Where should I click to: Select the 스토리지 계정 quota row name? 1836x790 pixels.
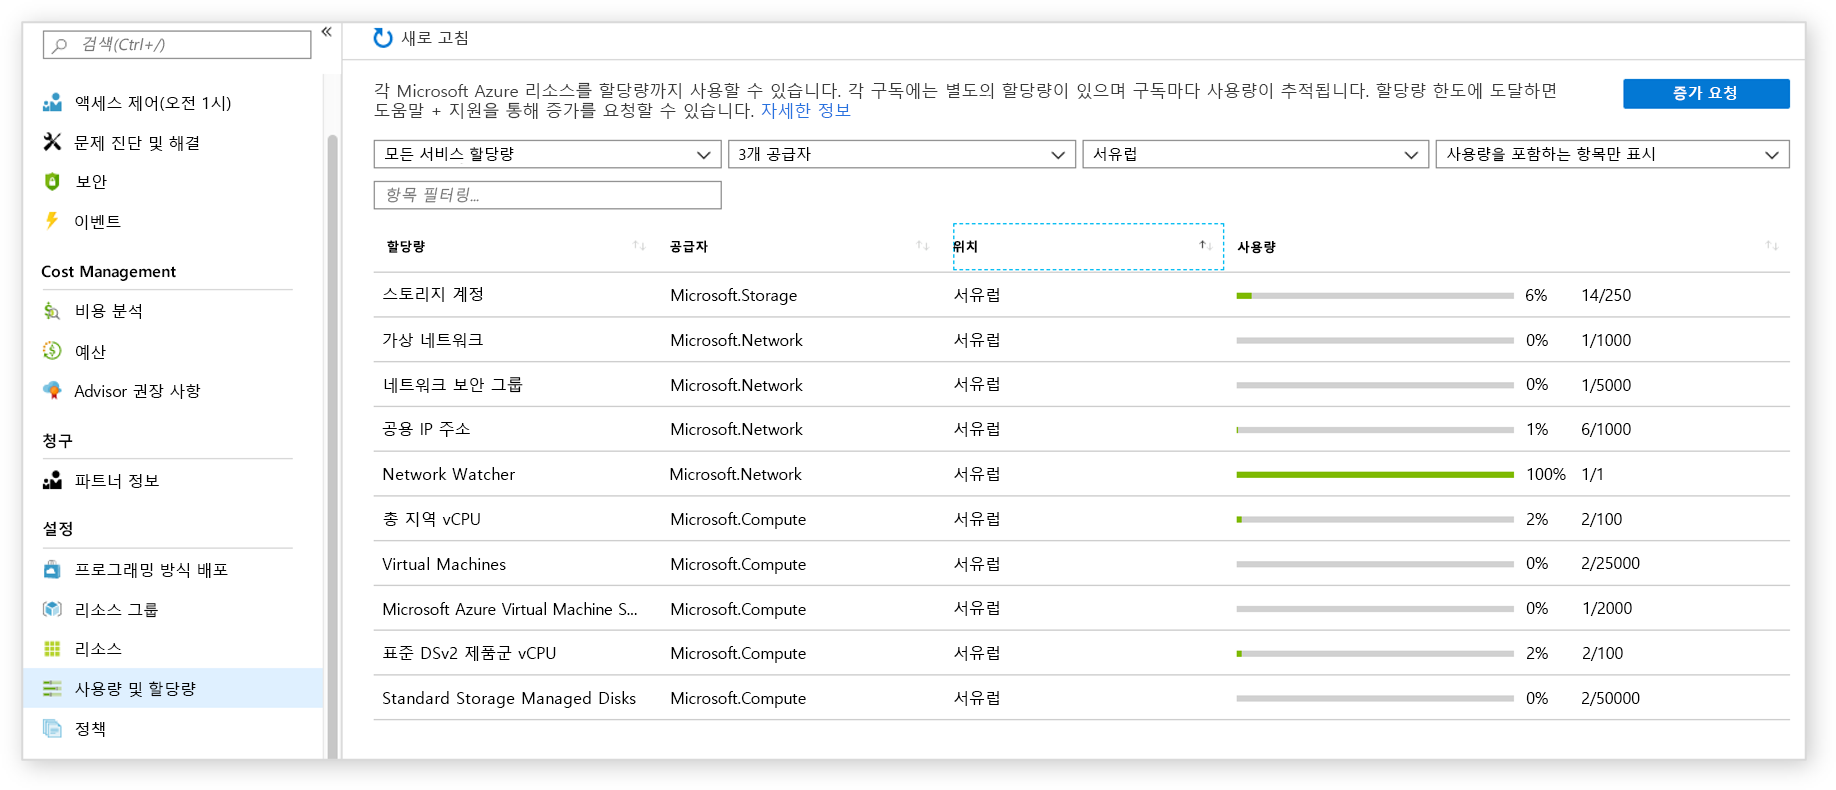[x=433, y=294]
